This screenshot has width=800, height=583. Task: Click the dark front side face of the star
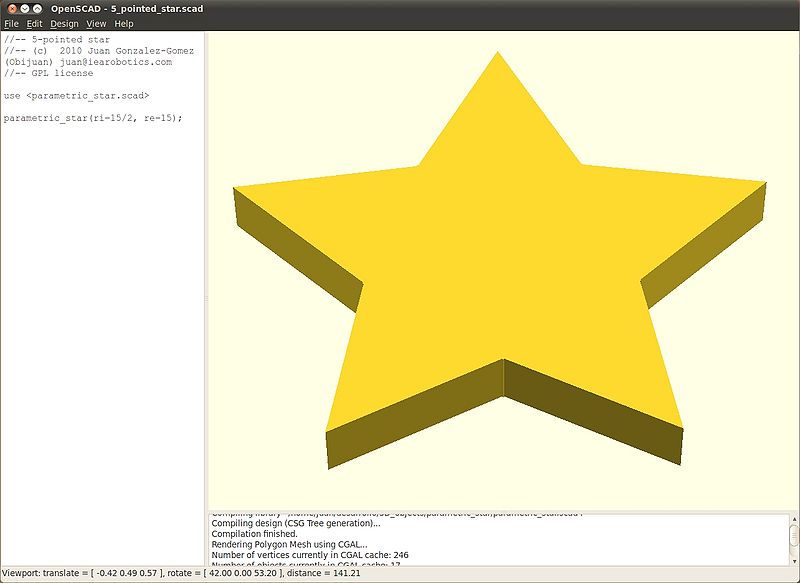(x=590, y=410)
